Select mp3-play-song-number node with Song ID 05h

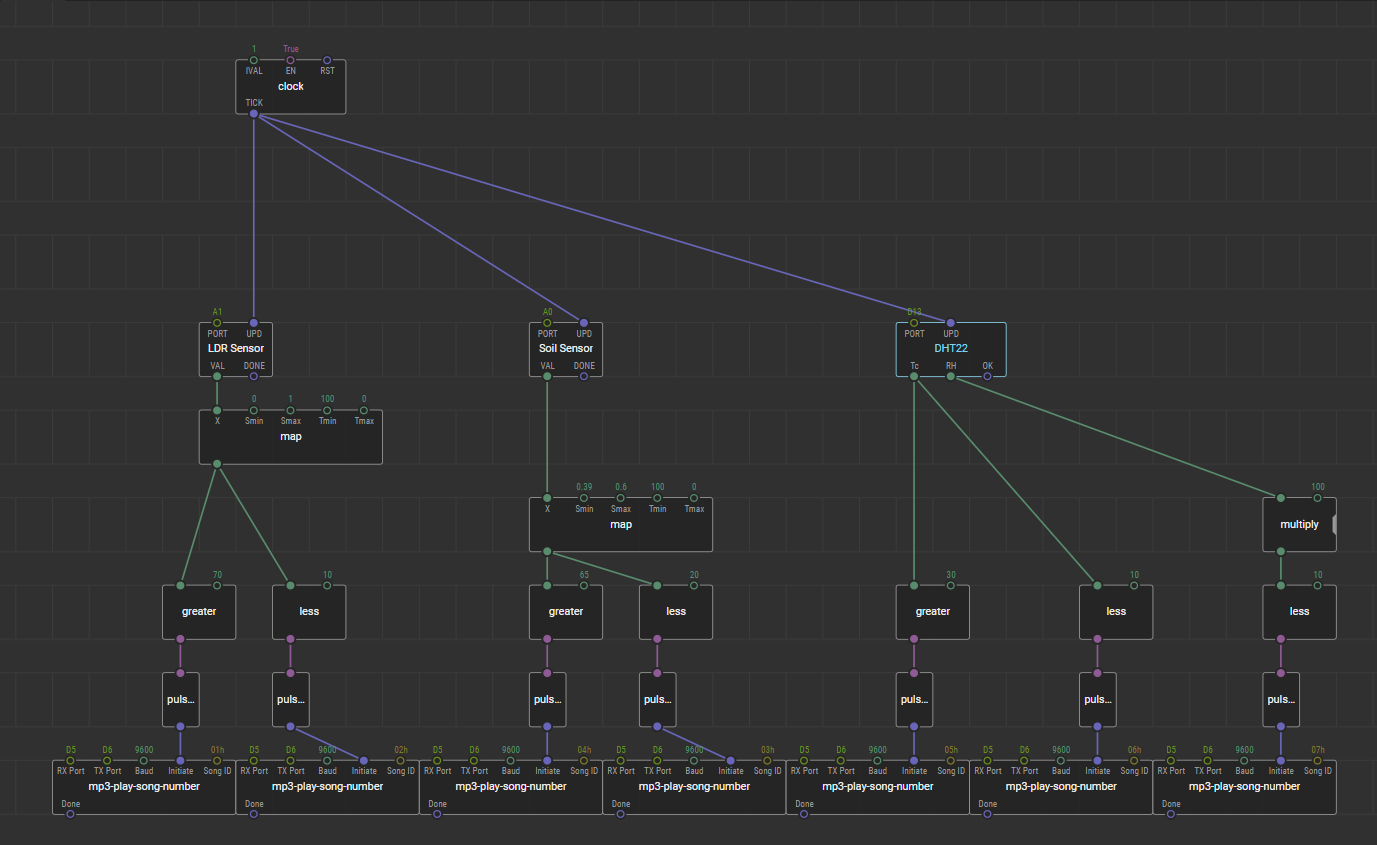(x=878, y=787)
